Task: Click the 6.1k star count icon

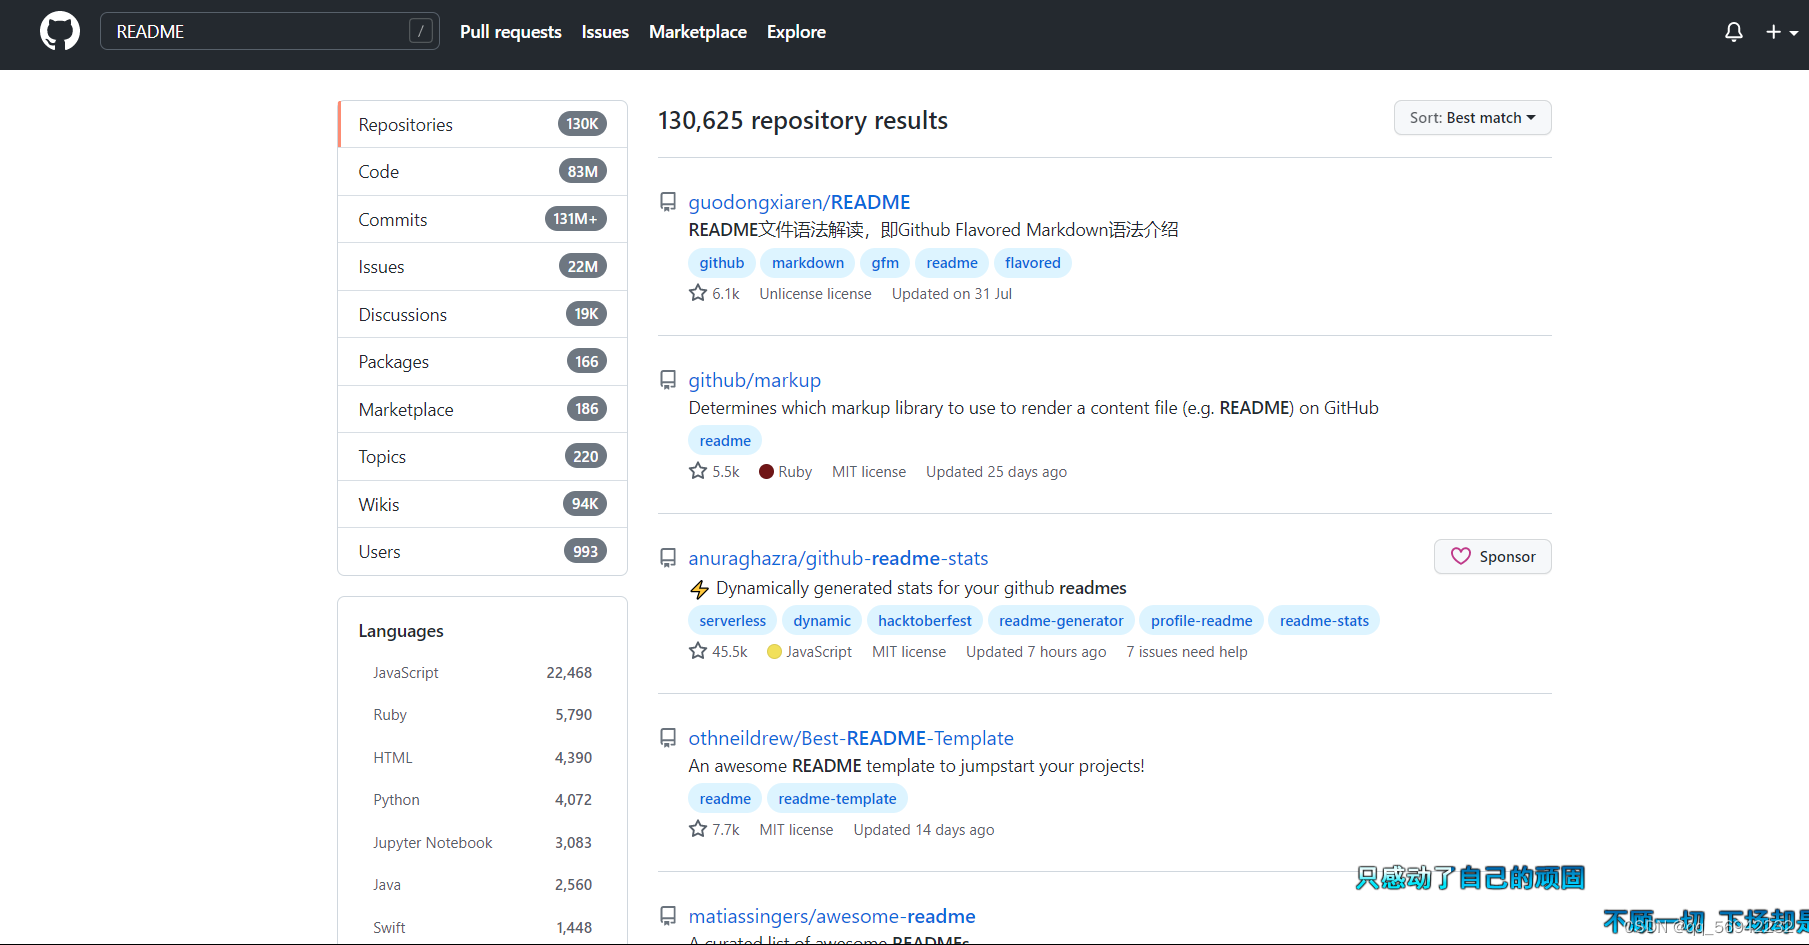Action: (x=698, y=293)
